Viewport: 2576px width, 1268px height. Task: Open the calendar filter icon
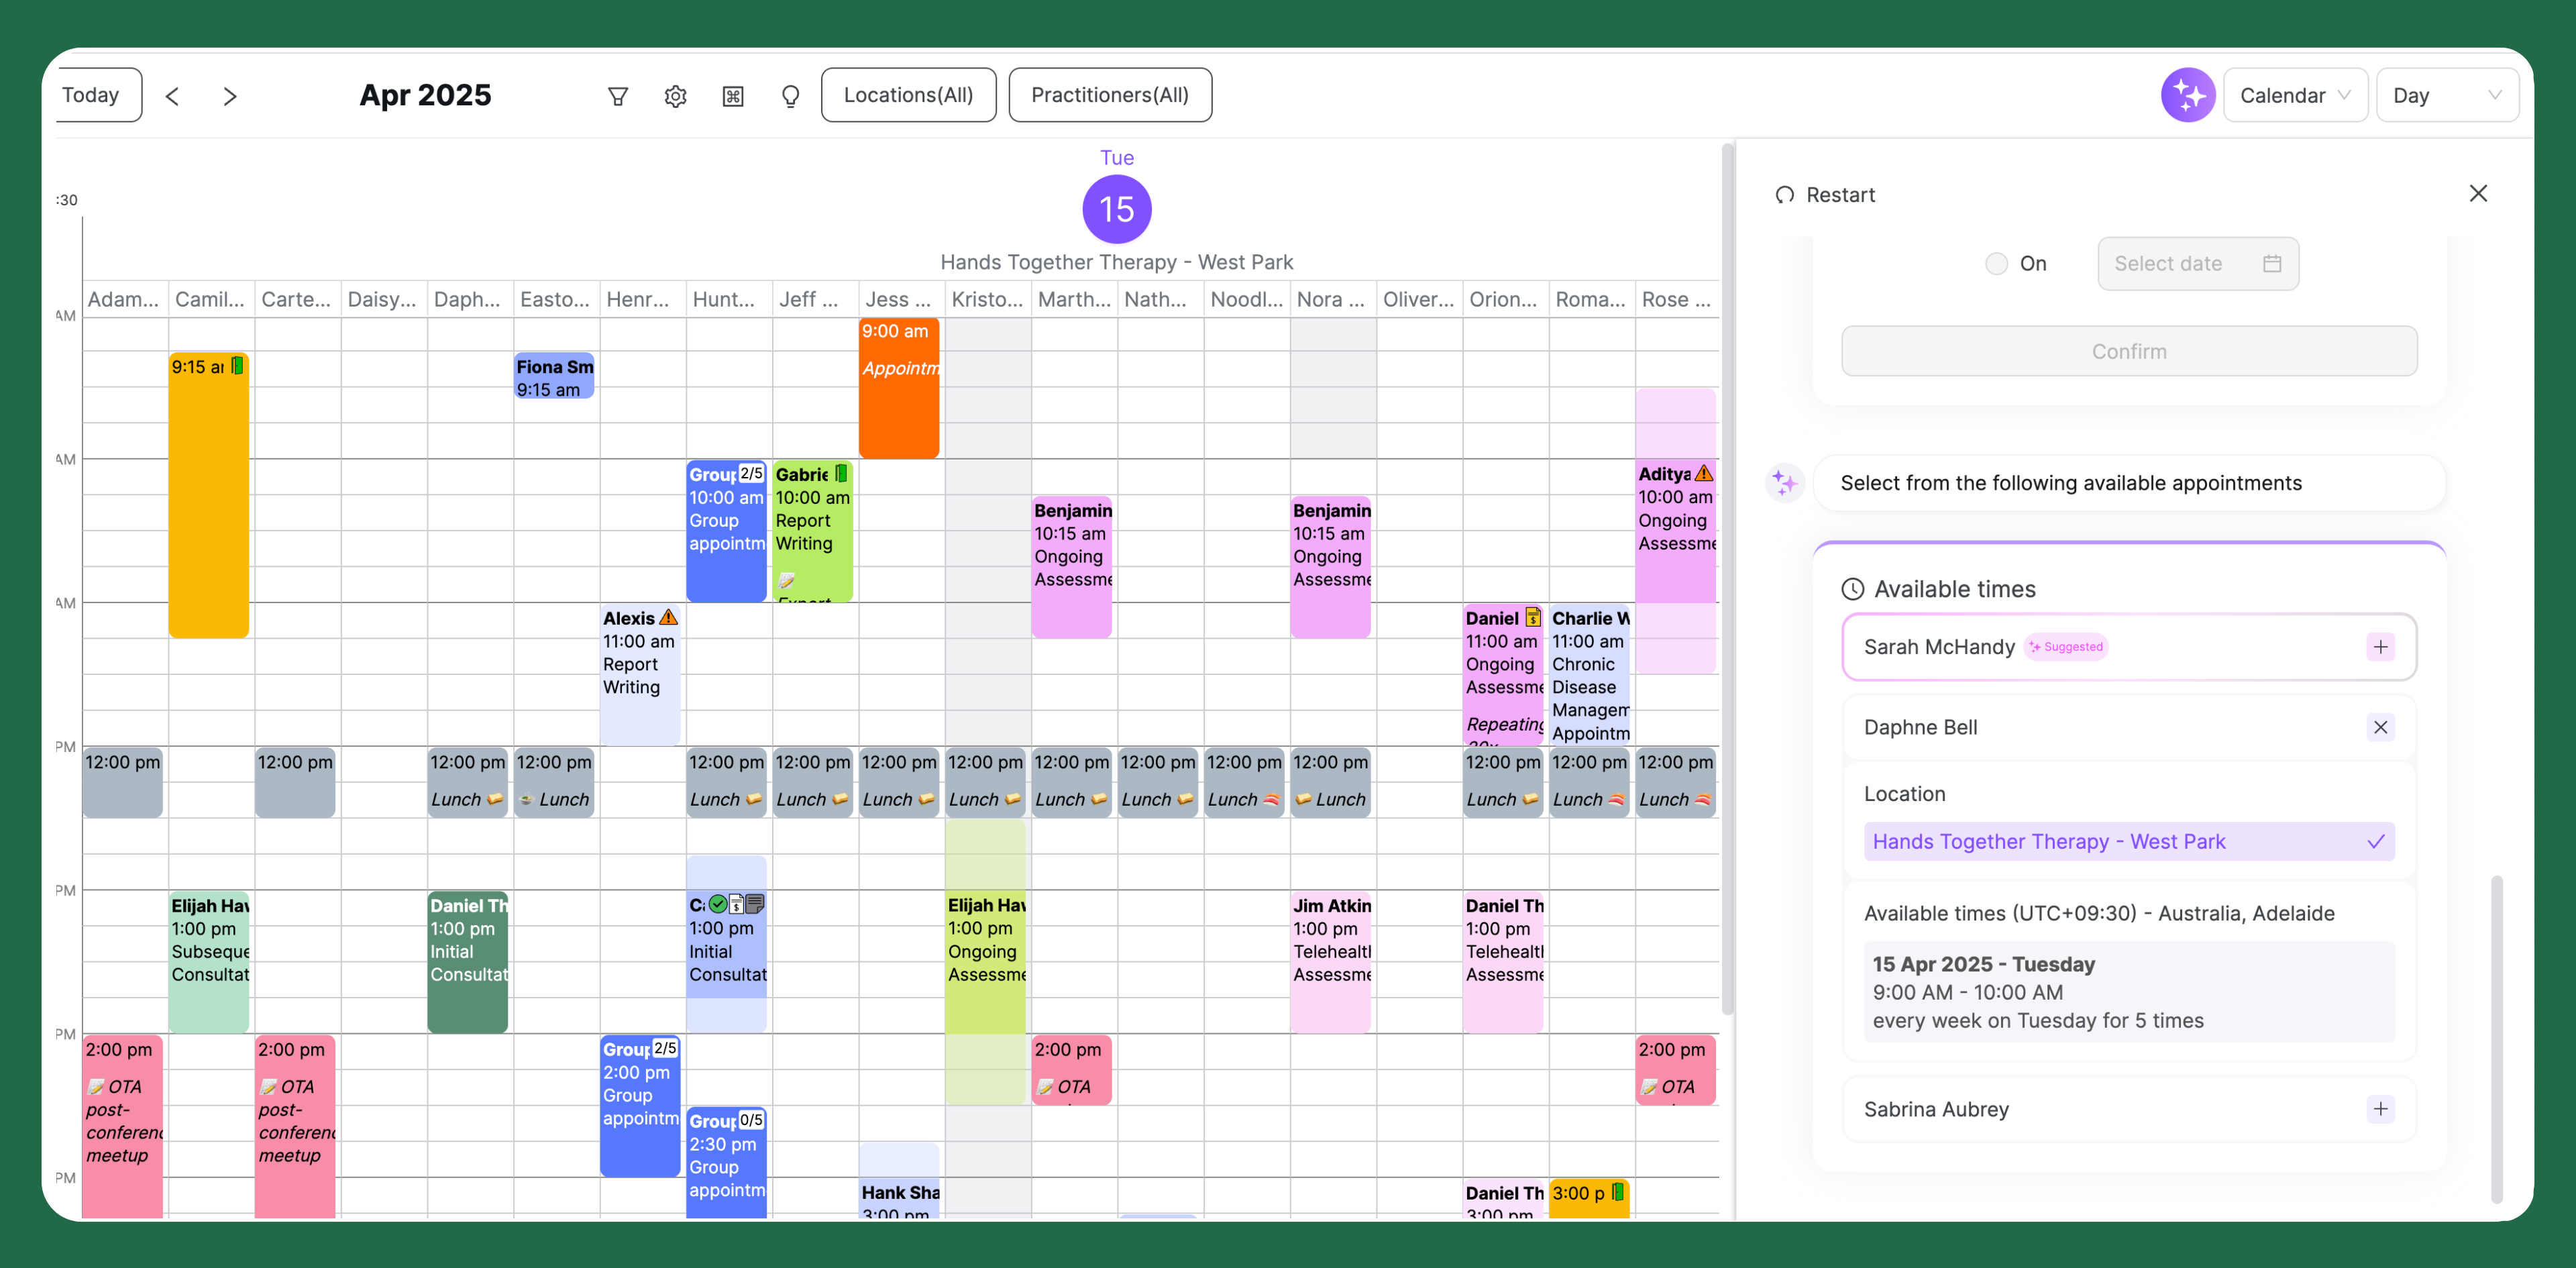(x=618, y=96)
